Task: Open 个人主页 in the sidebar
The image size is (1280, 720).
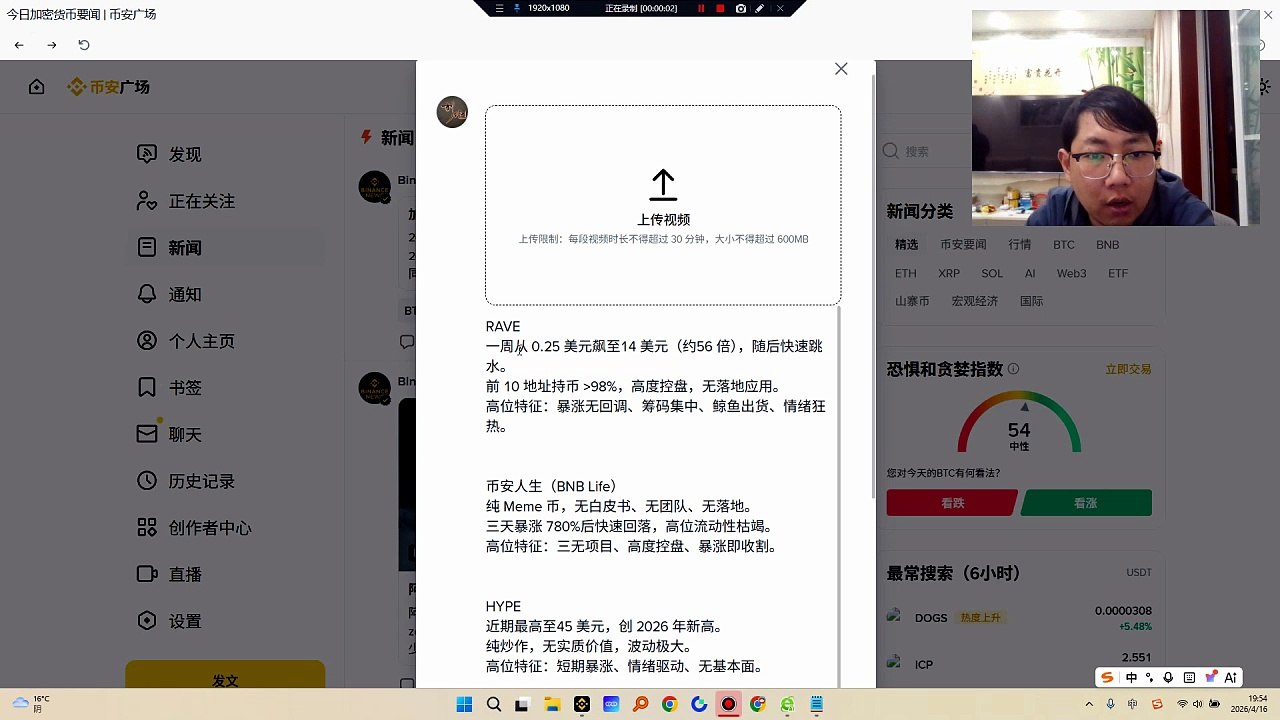Action: [x=186, y=341]
